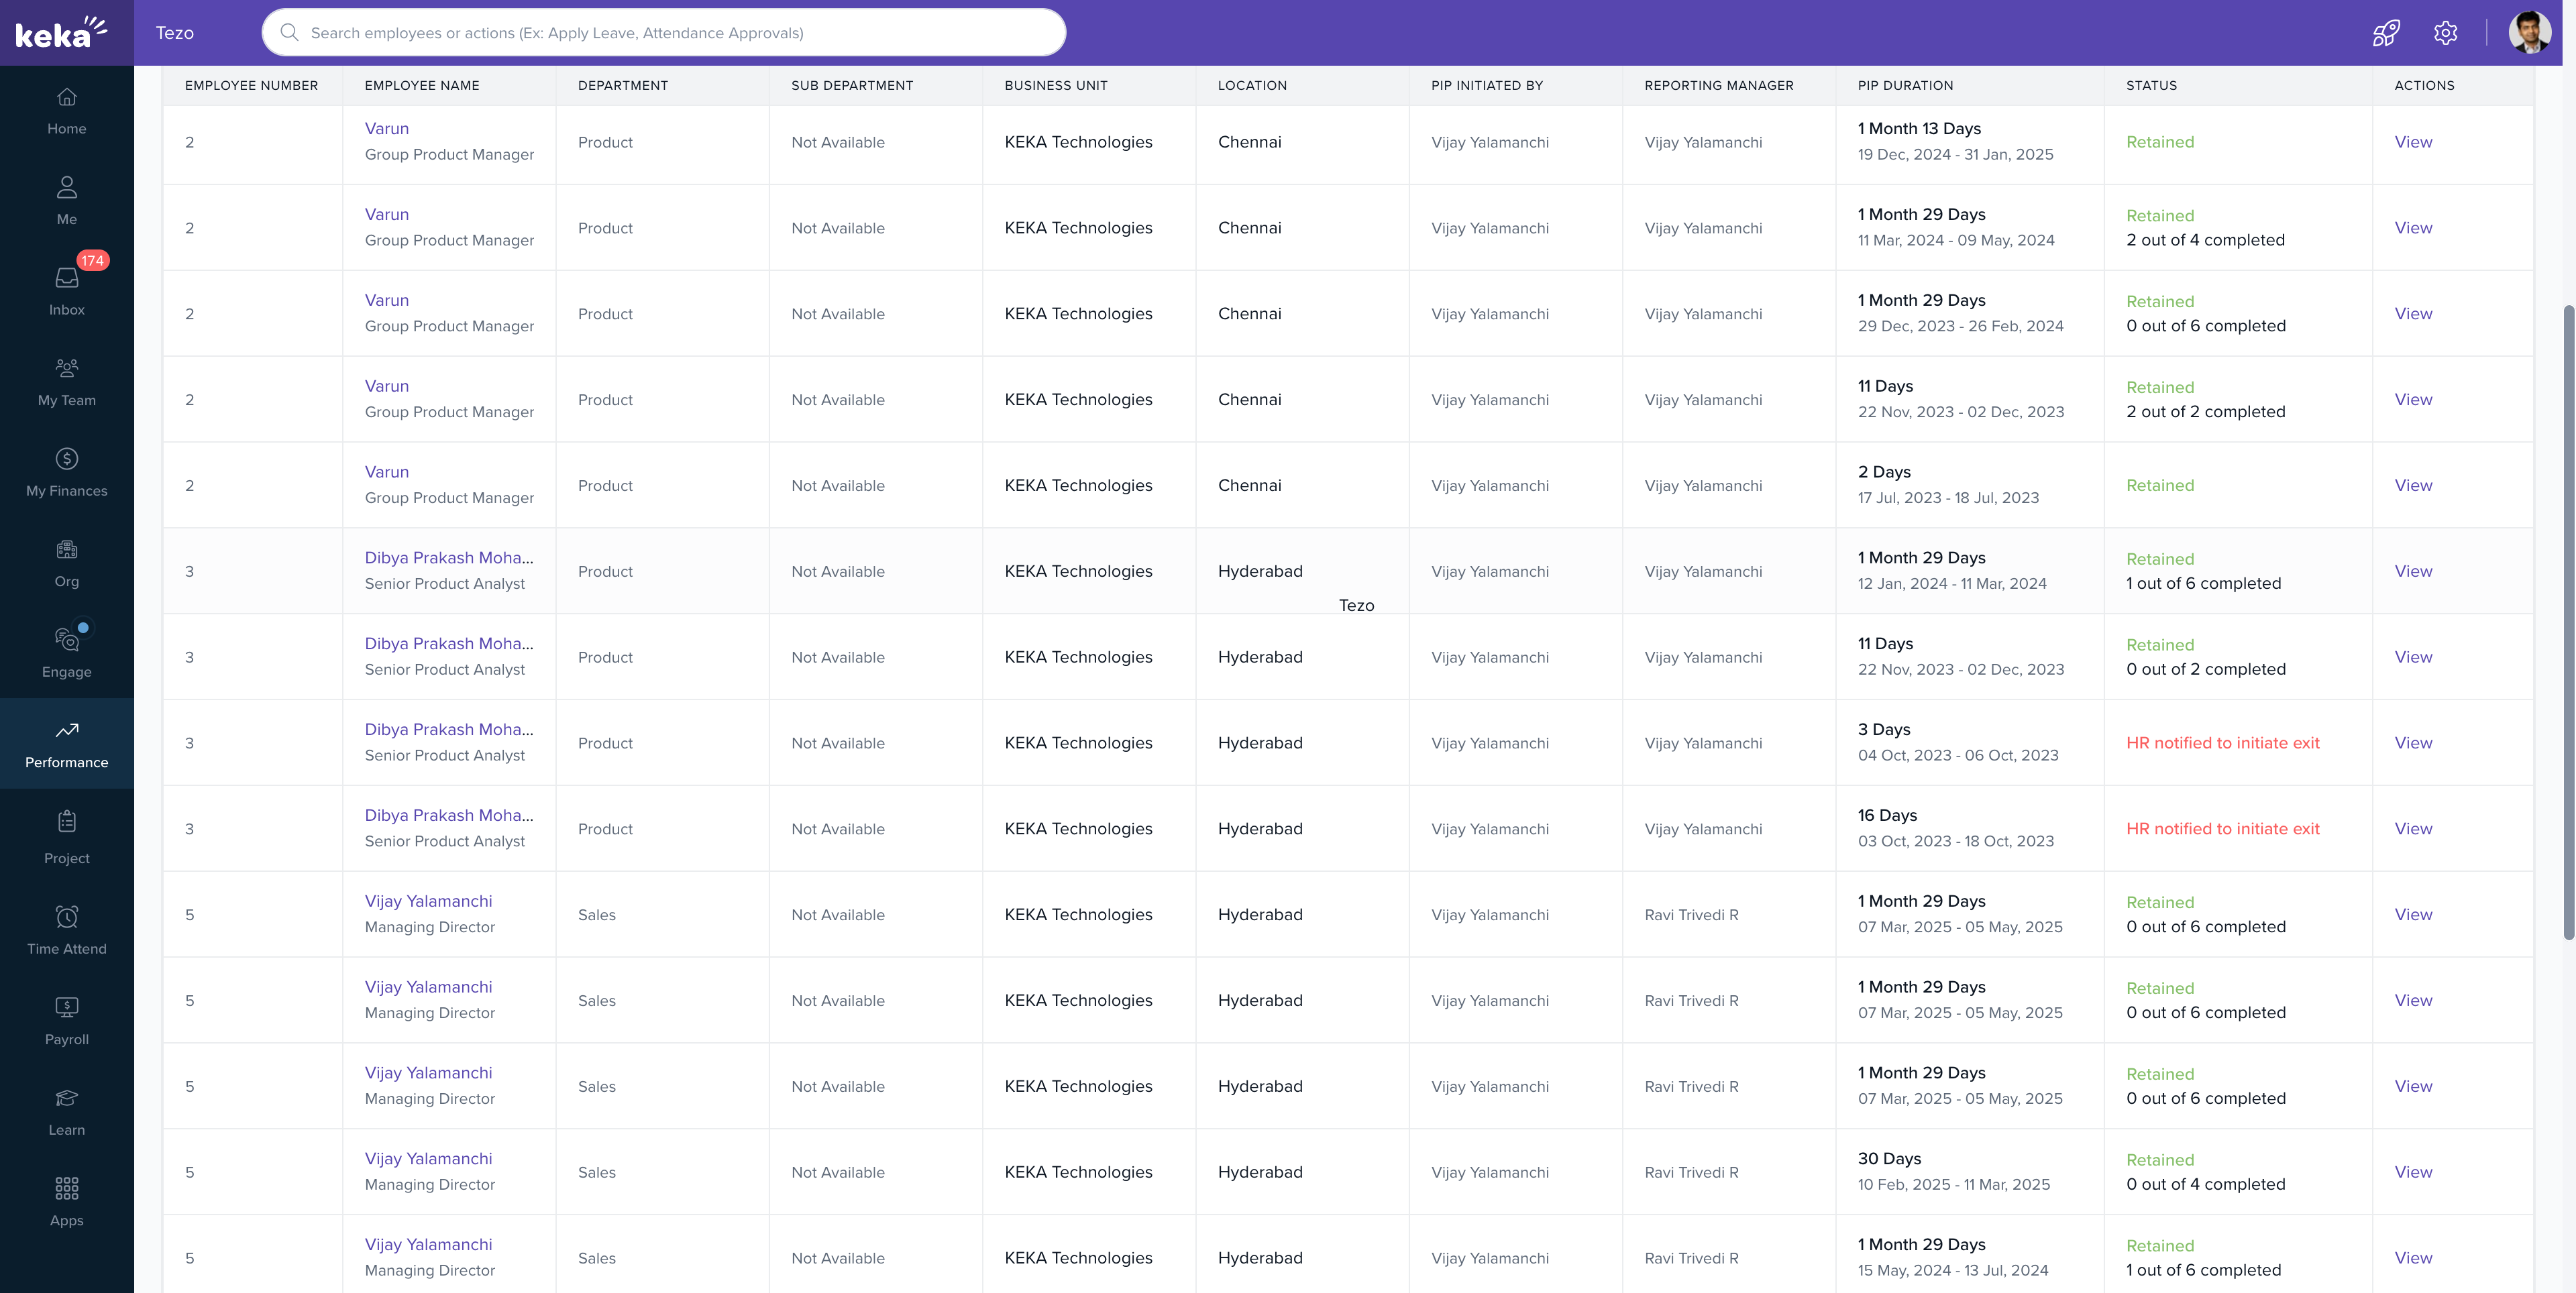This screenshot has width=2576, height=1293.
Task: Open the Home sidebar icon
Action: point(66,111)
